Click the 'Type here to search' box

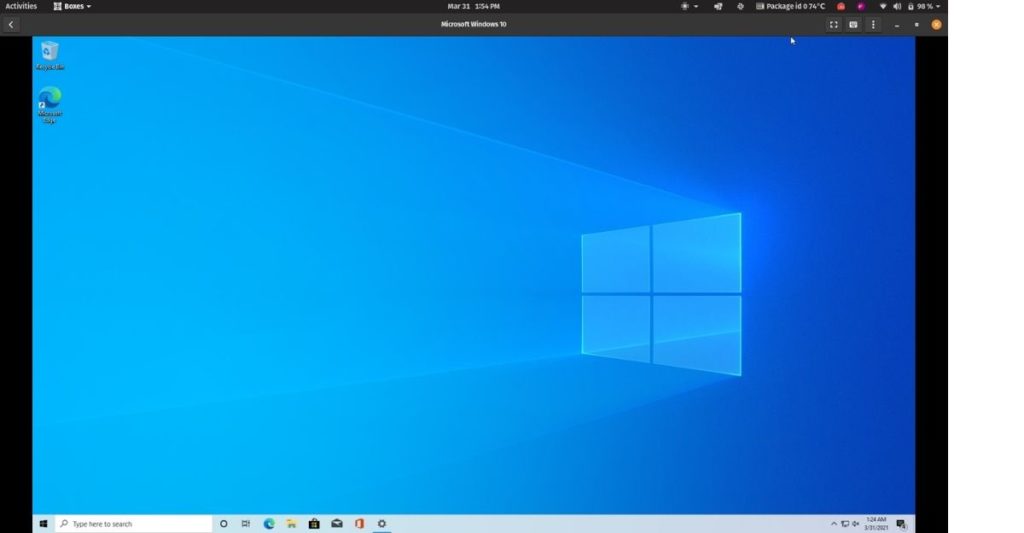pyautogui.click(x=134, y=524)
